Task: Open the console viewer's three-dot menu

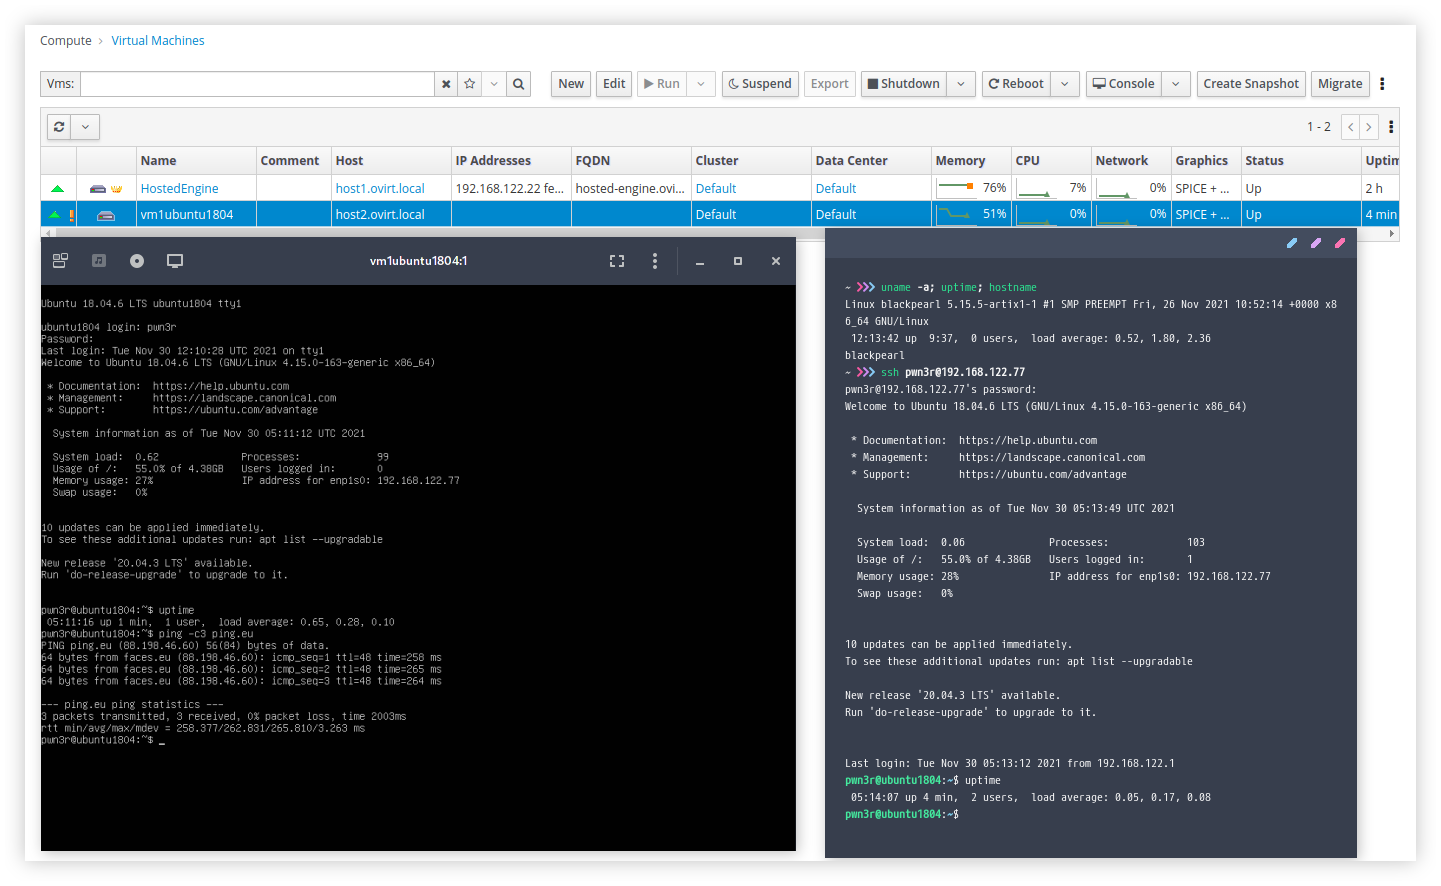Action: pos(655,261)
